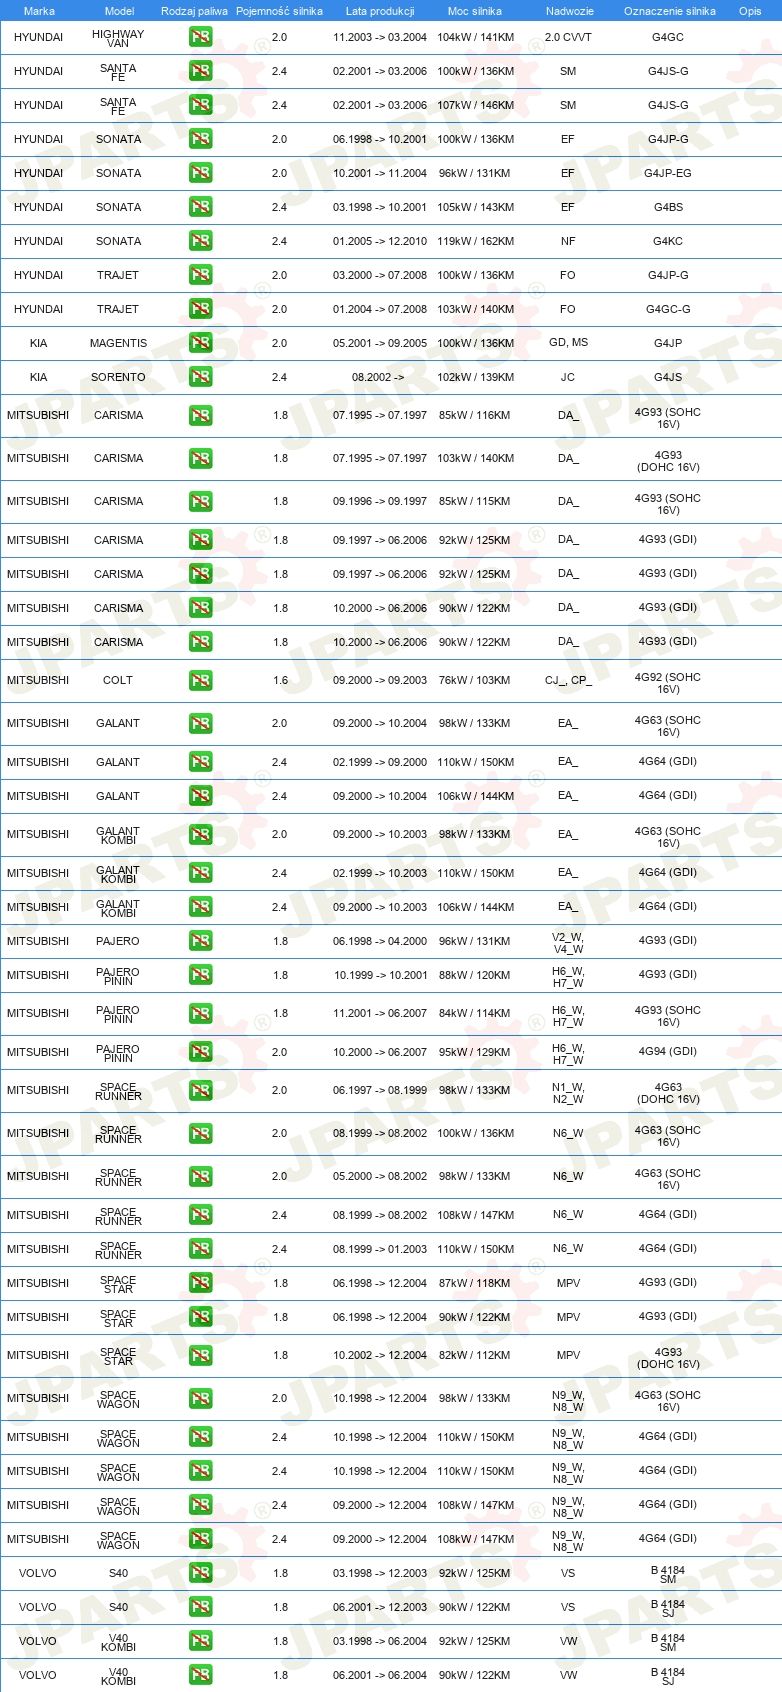Click the Lata produkcji column header
This screenshot has height=1692, width=782.
click(380, 11)
